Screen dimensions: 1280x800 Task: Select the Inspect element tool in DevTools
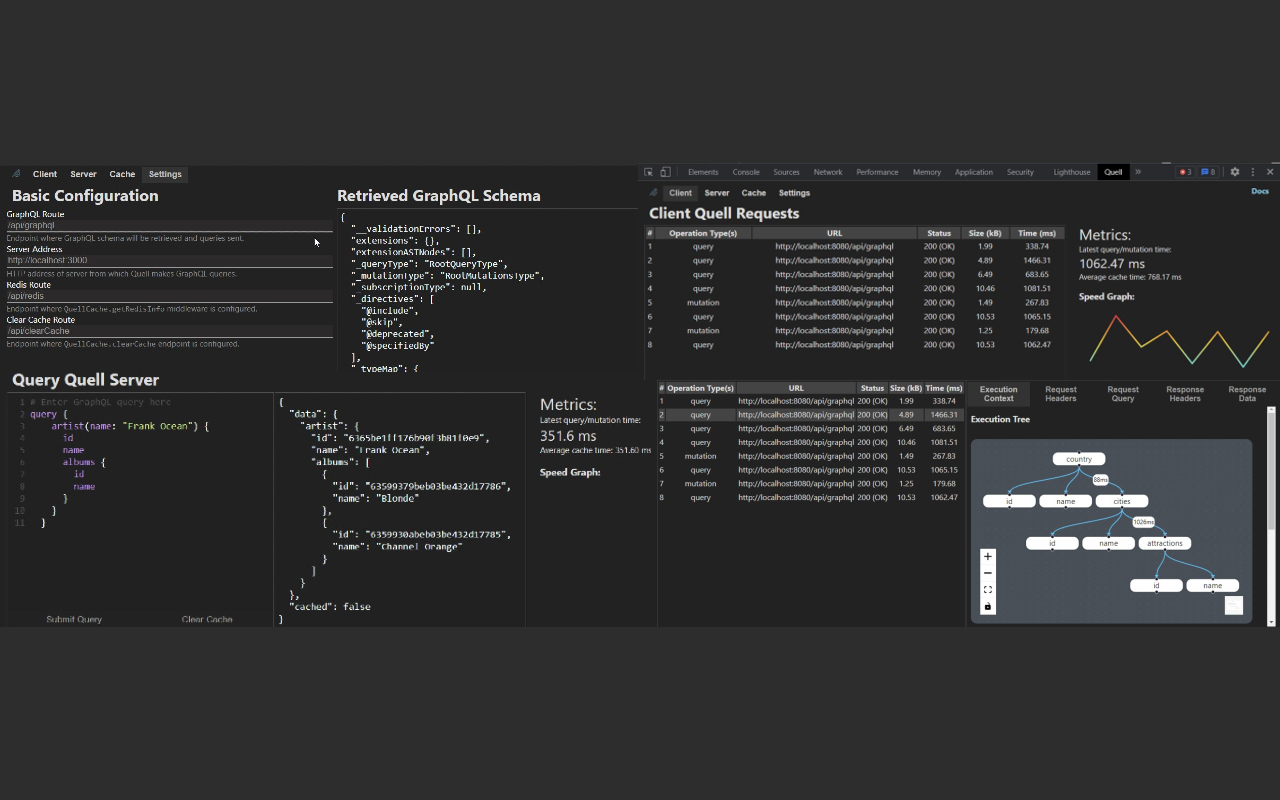tap(649, 171)
